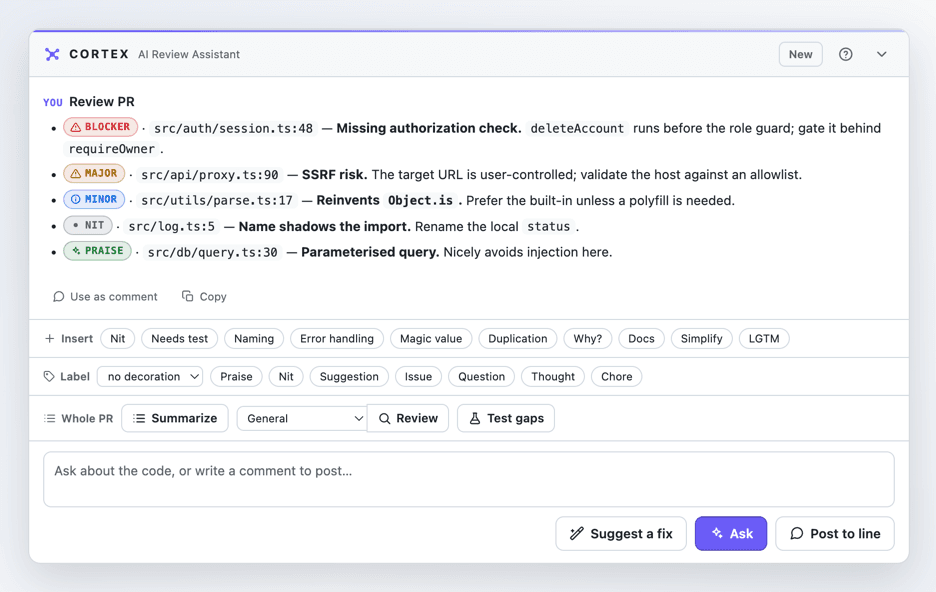
Task: Open help via question mark icon
Action: click(x=845, y=54)
